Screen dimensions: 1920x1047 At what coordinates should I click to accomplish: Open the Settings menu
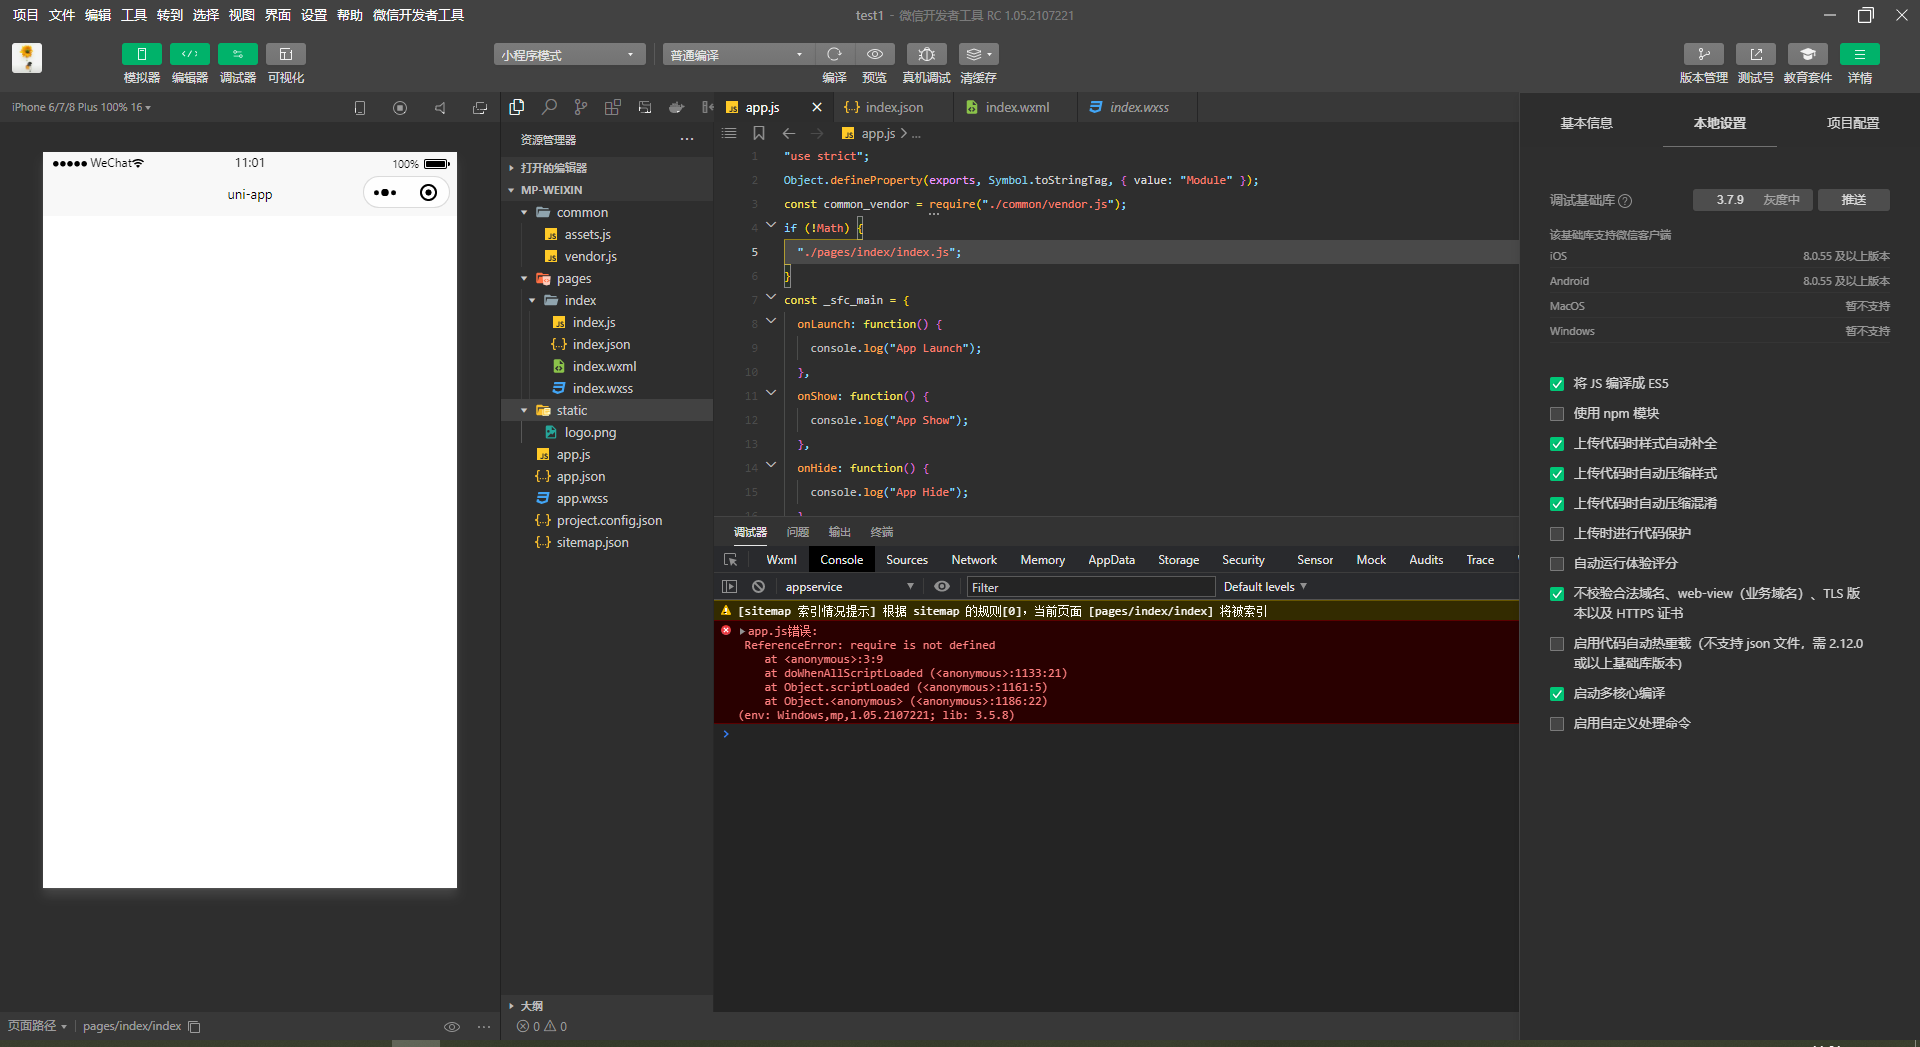[x=314, y=15]
